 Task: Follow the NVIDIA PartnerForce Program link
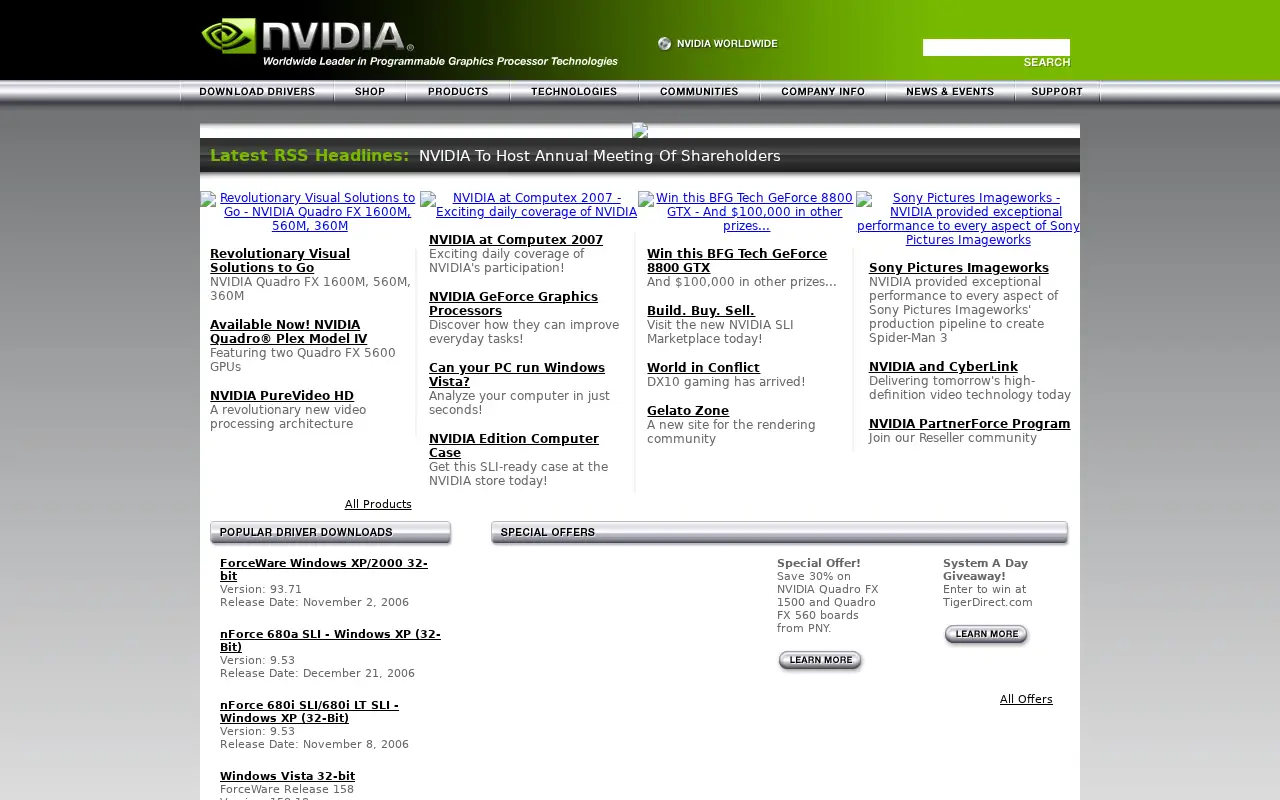coord(969,424)
